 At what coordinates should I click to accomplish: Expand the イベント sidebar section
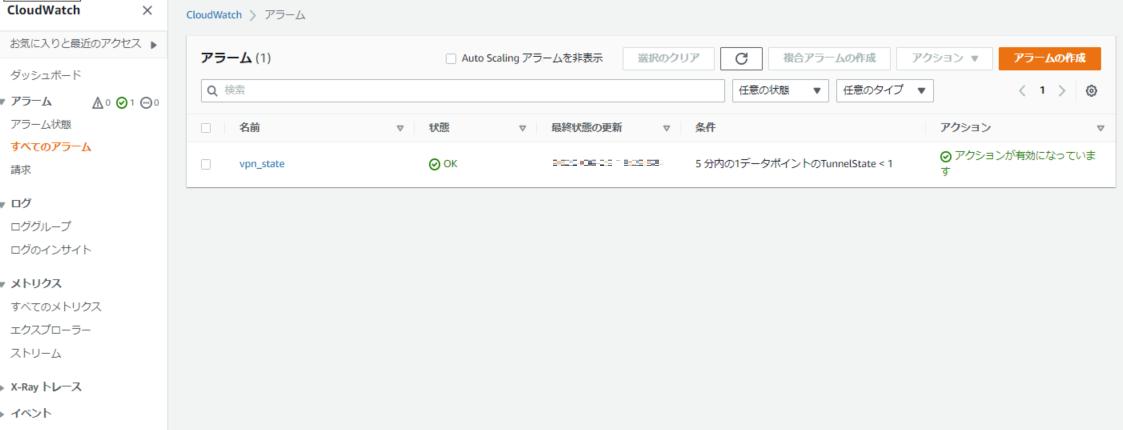3,414
